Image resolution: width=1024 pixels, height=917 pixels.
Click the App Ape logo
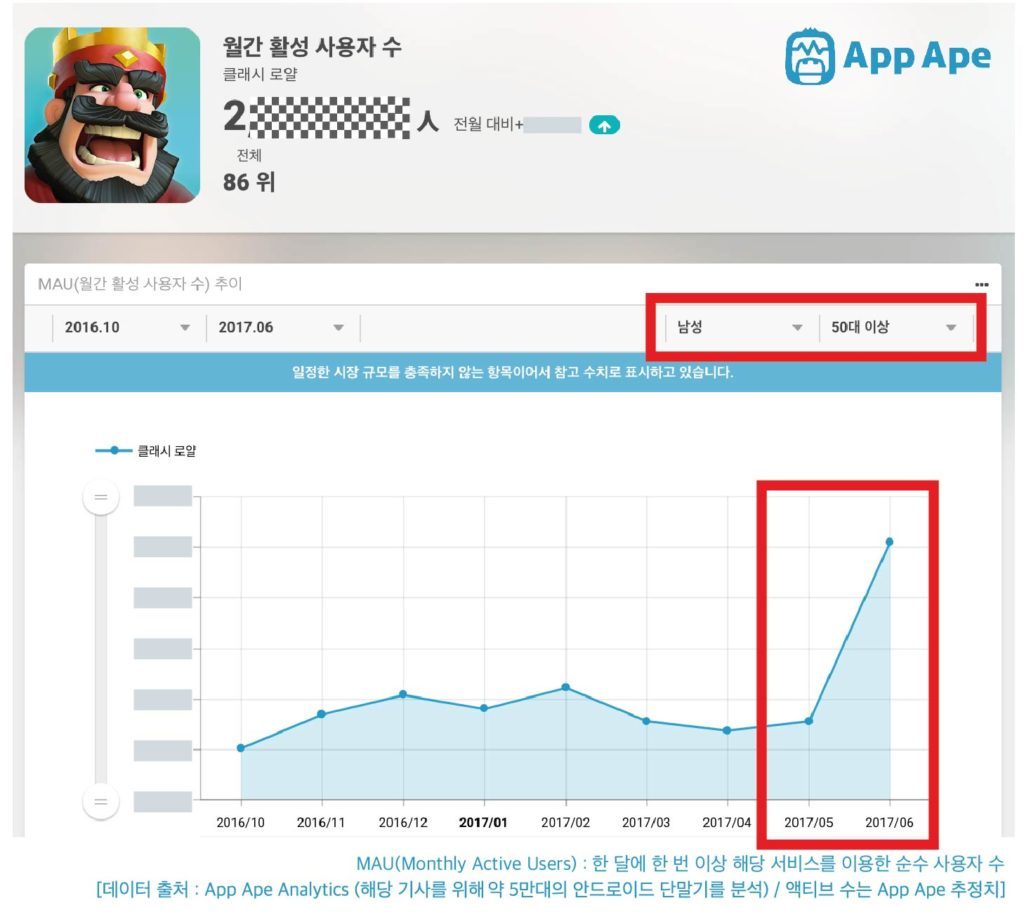(x=888, y=57)
